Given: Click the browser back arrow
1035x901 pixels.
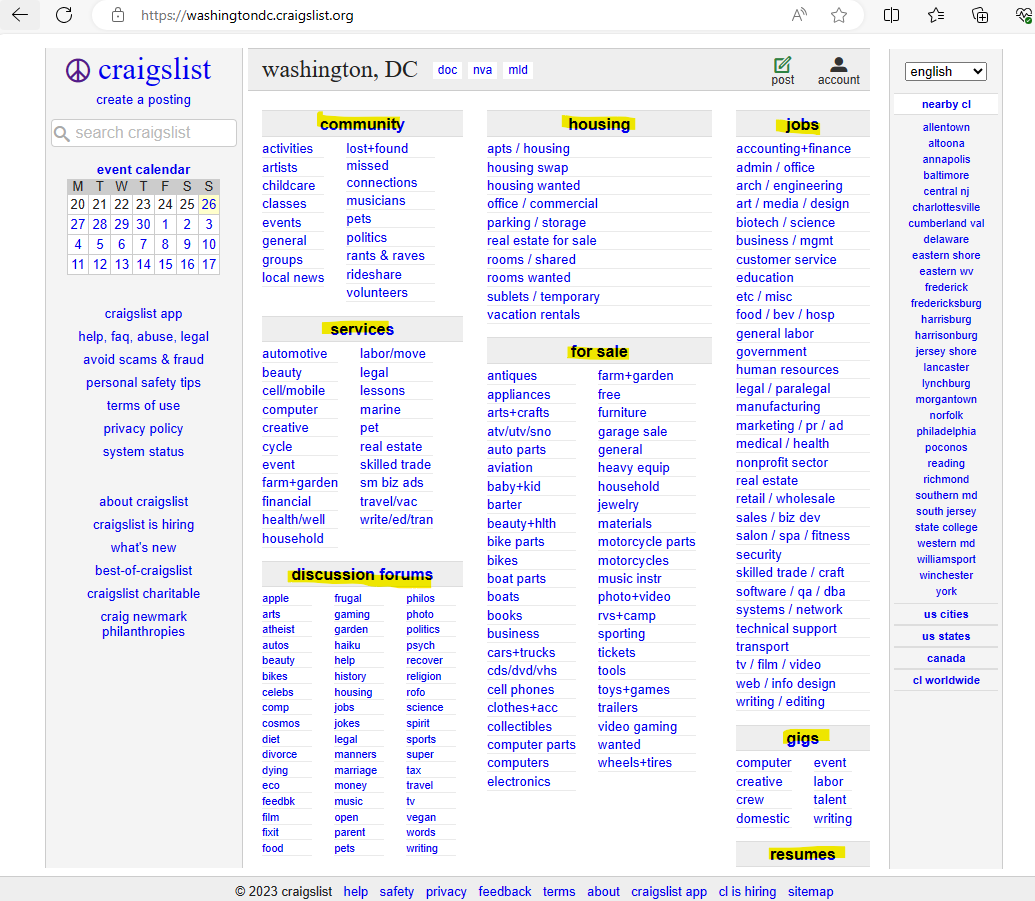Looking at the screenshot, I should [20, 15].
